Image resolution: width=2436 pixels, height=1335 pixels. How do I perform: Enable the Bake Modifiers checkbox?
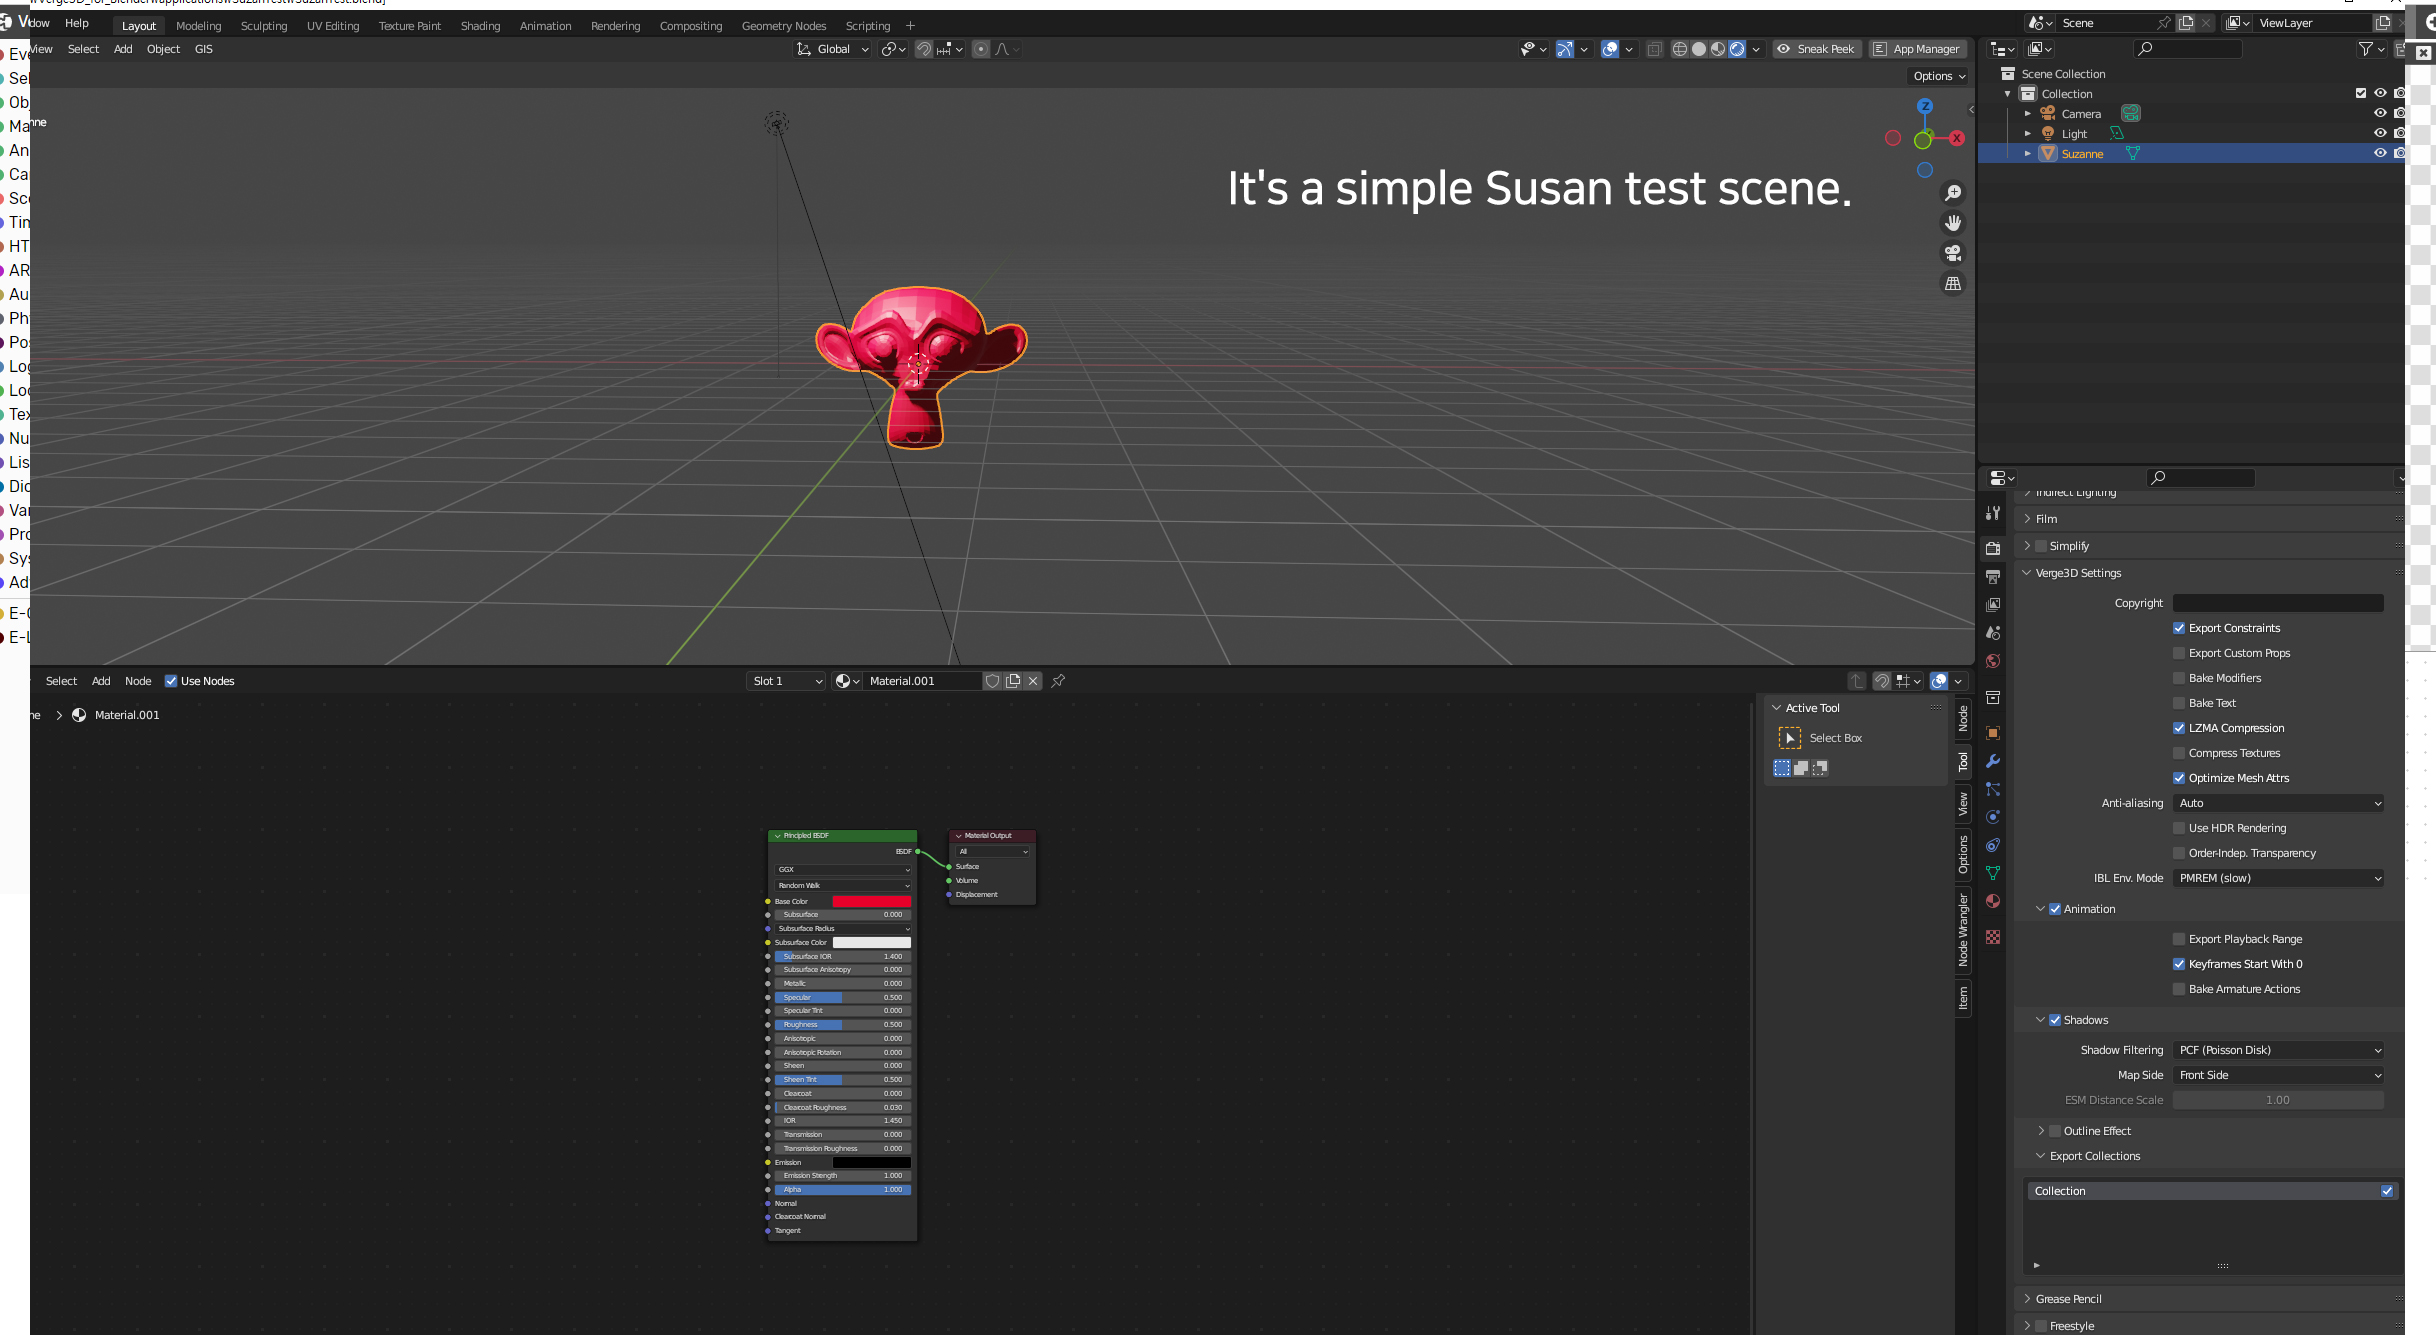[x=2179, y=678]
